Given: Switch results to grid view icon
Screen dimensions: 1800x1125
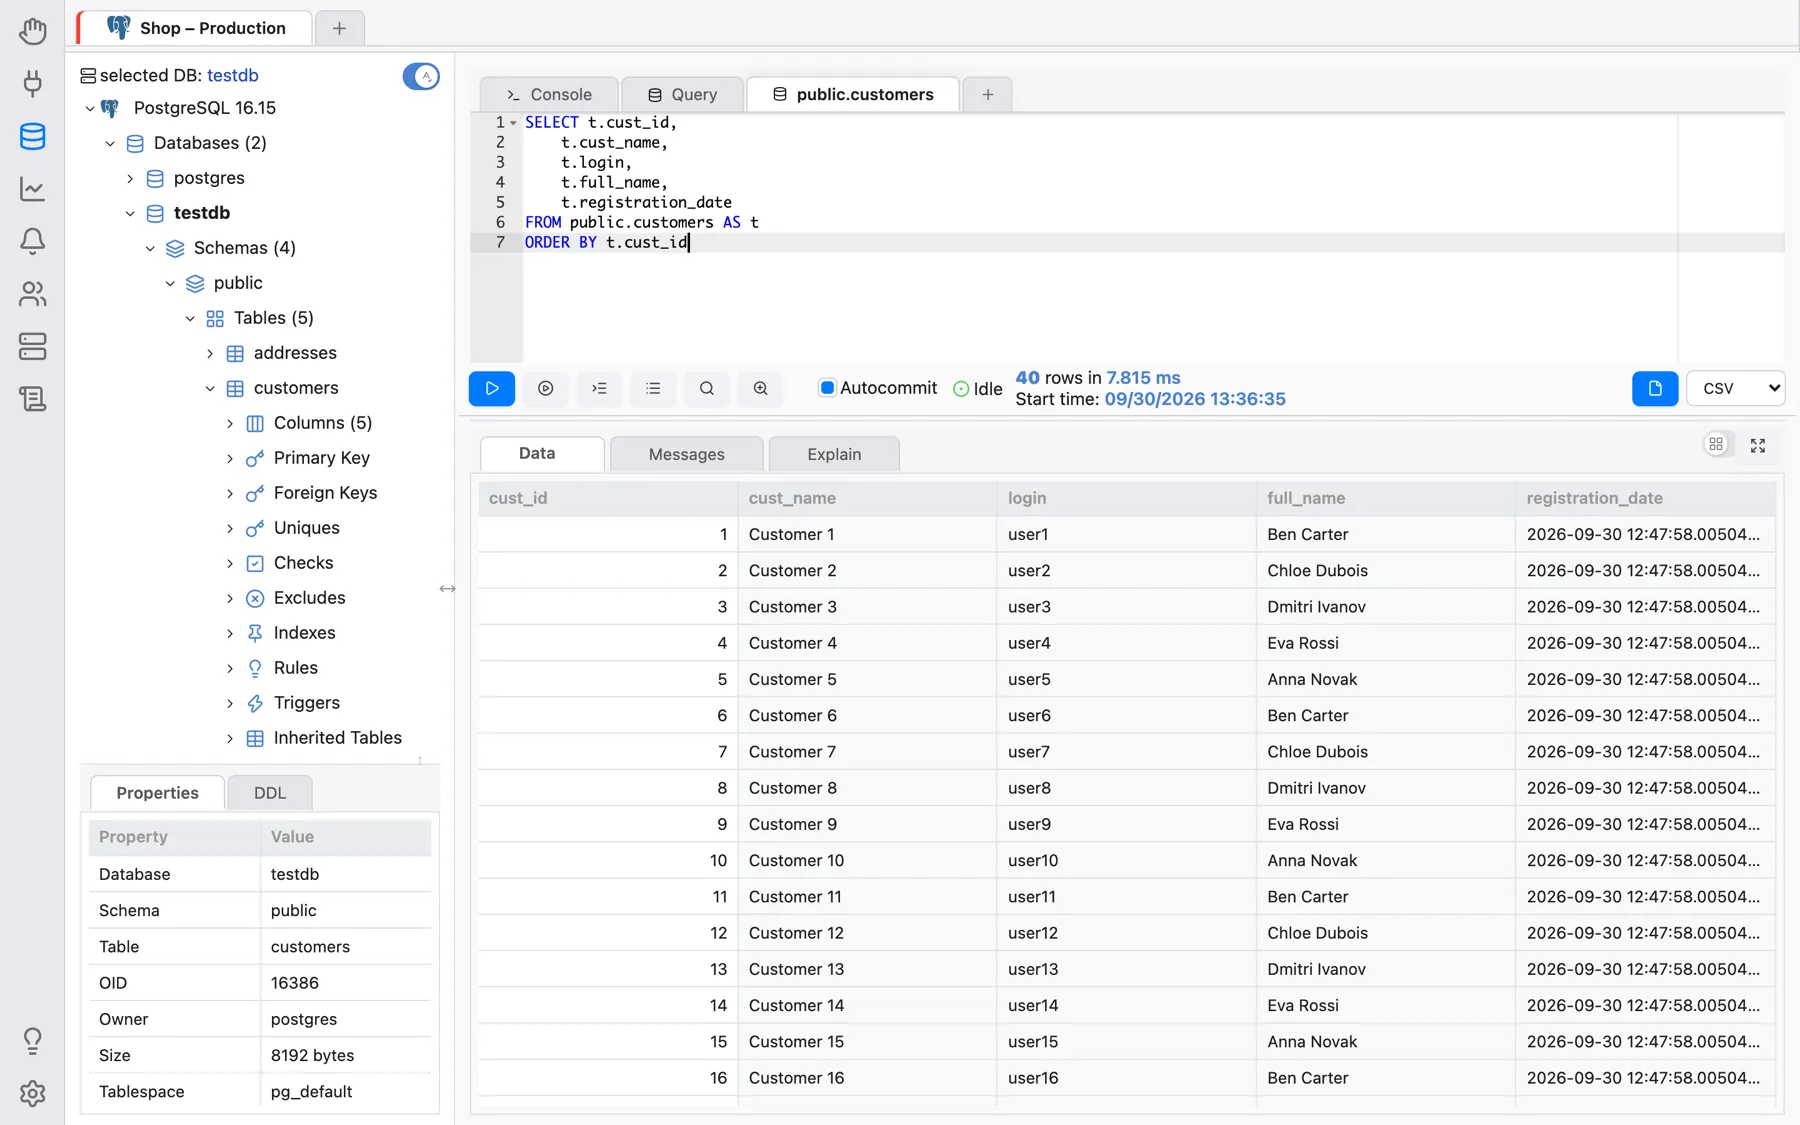Looking at the screenshot, I should [x=1716, y=445].
